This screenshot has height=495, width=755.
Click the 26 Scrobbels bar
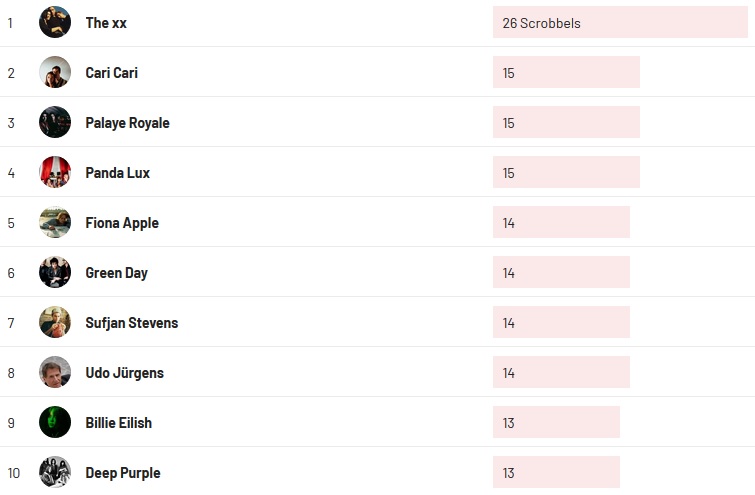click(620, 22)
